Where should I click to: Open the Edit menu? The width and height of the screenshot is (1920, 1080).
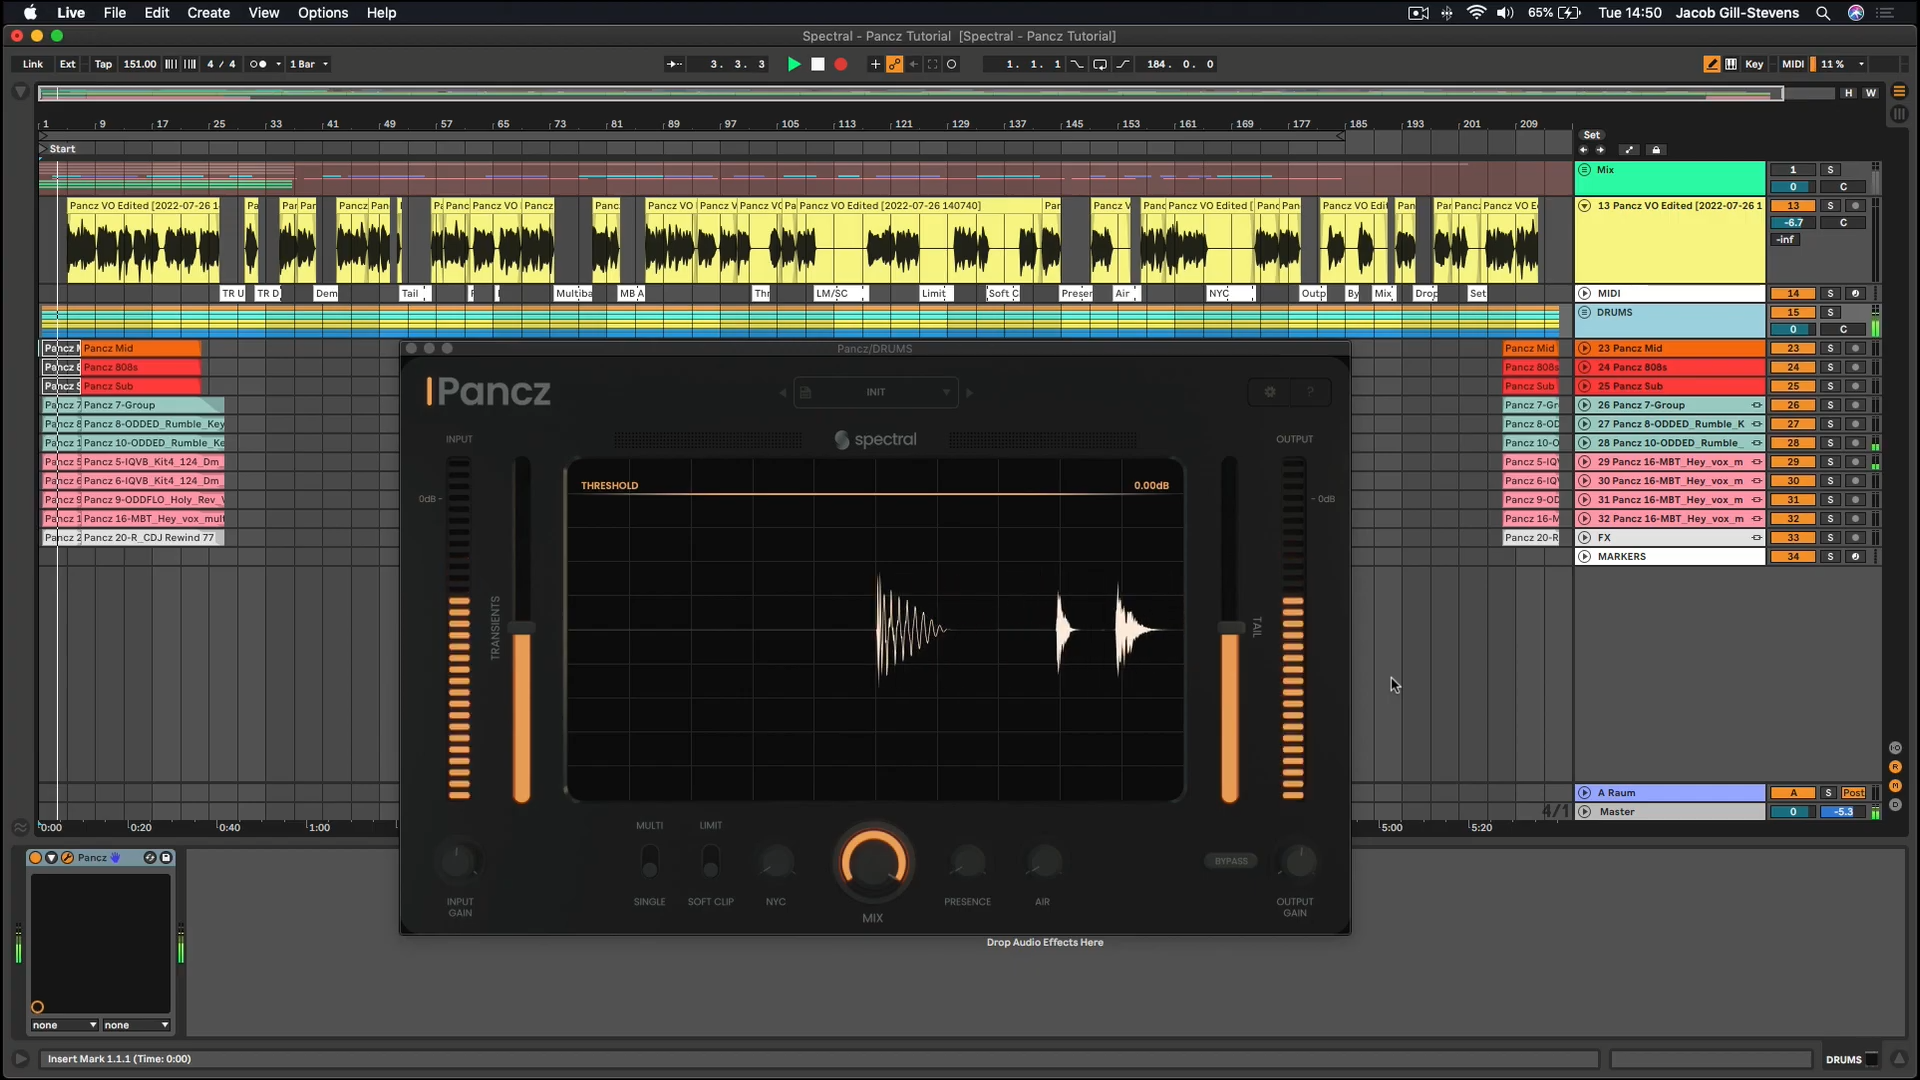(x=157, y=13)
